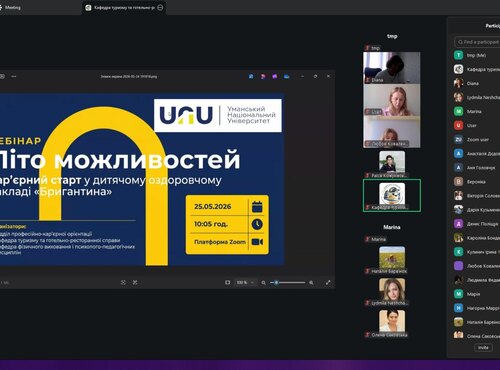
Task: Open the 100% zoom dropdown
Action: (x=245, y=283)
